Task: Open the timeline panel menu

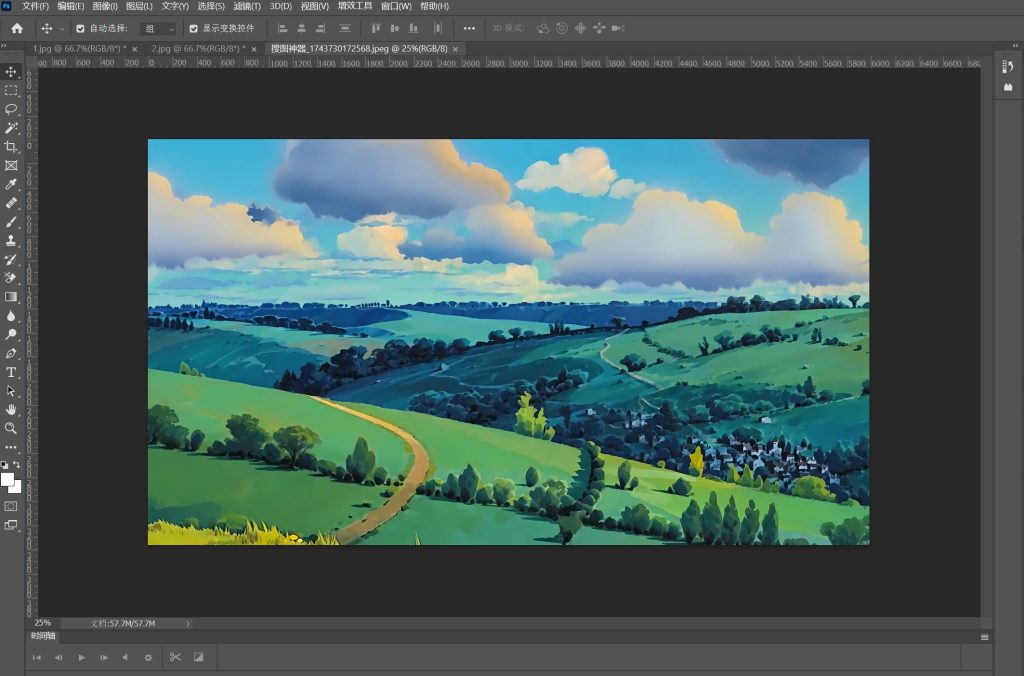Action: [985, 637]
